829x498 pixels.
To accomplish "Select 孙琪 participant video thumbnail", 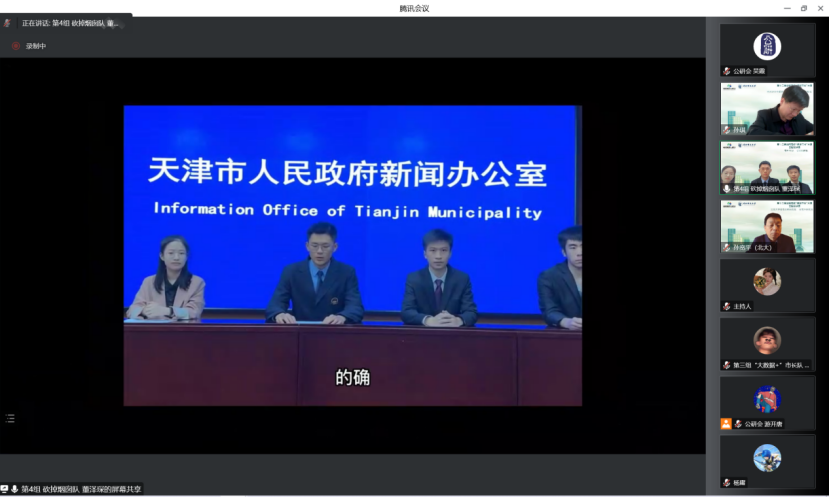I will coord(767,108).
